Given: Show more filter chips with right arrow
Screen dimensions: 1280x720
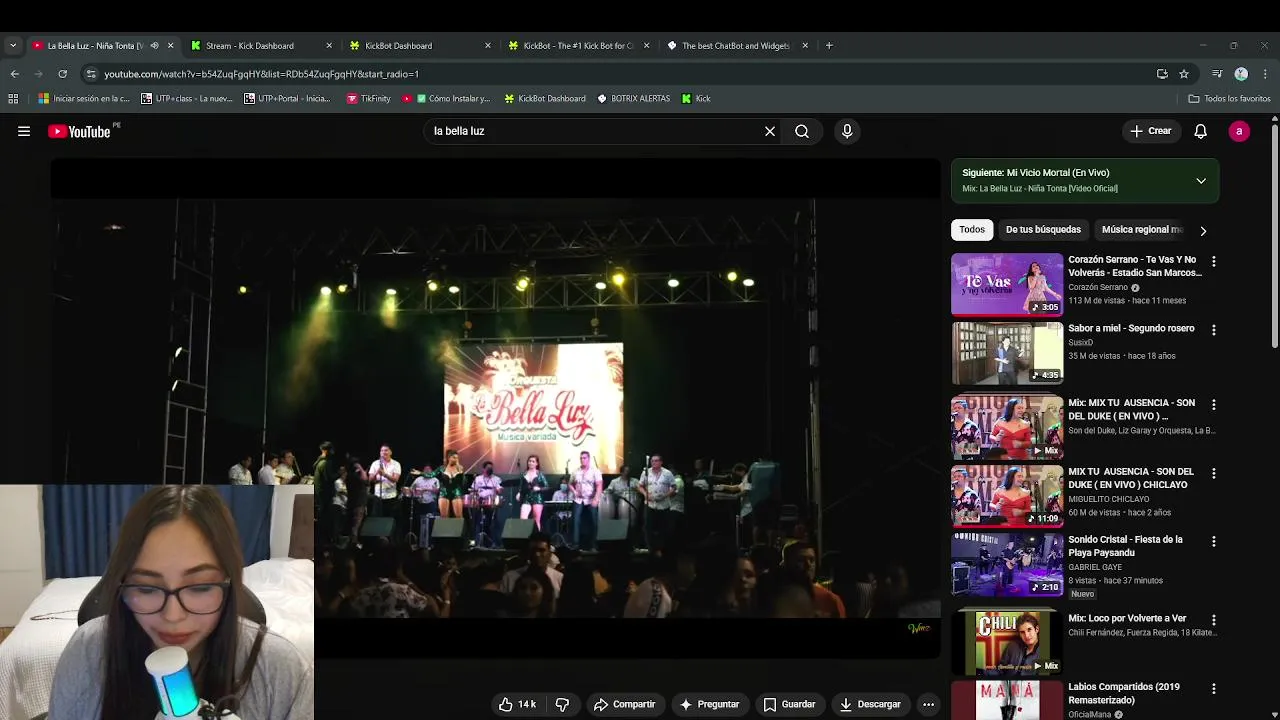Looking at the screenshot, I should (1203, 230).
